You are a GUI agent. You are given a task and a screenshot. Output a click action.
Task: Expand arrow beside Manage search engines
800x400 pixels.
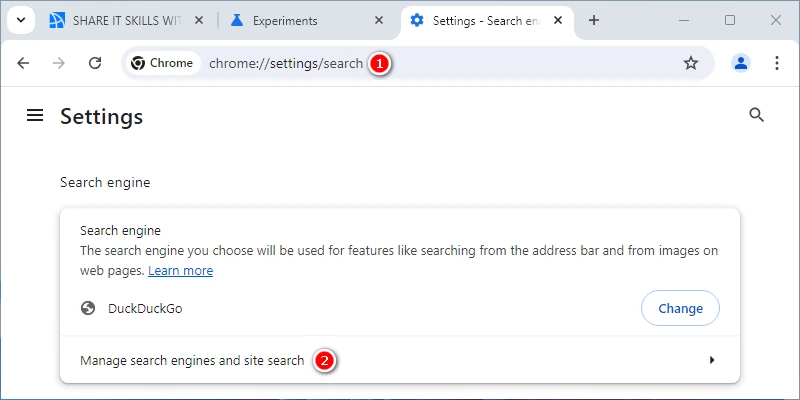pyautogui.click(x=712, y=360)
